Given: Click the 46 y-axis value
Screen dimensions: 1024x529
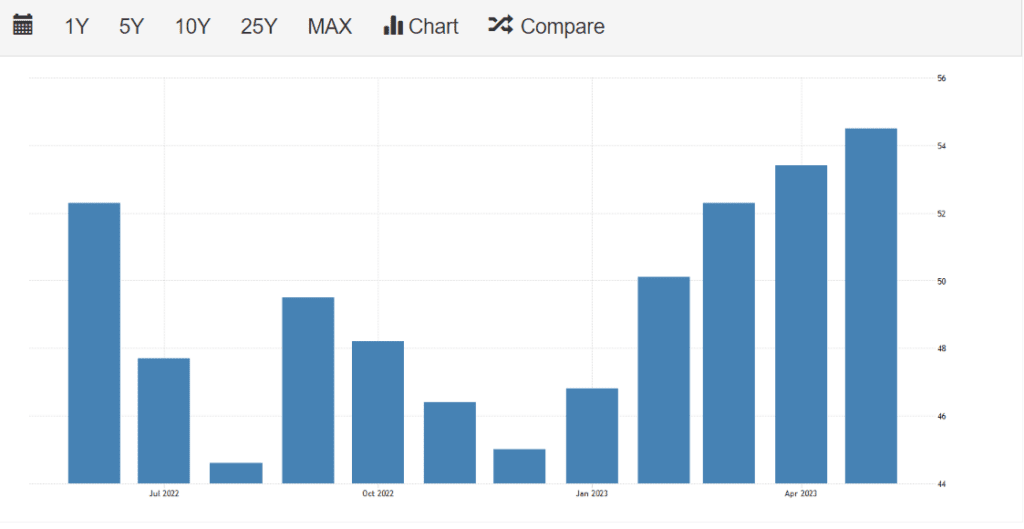Looking at the screenshot, I should [x=942, y=417].
